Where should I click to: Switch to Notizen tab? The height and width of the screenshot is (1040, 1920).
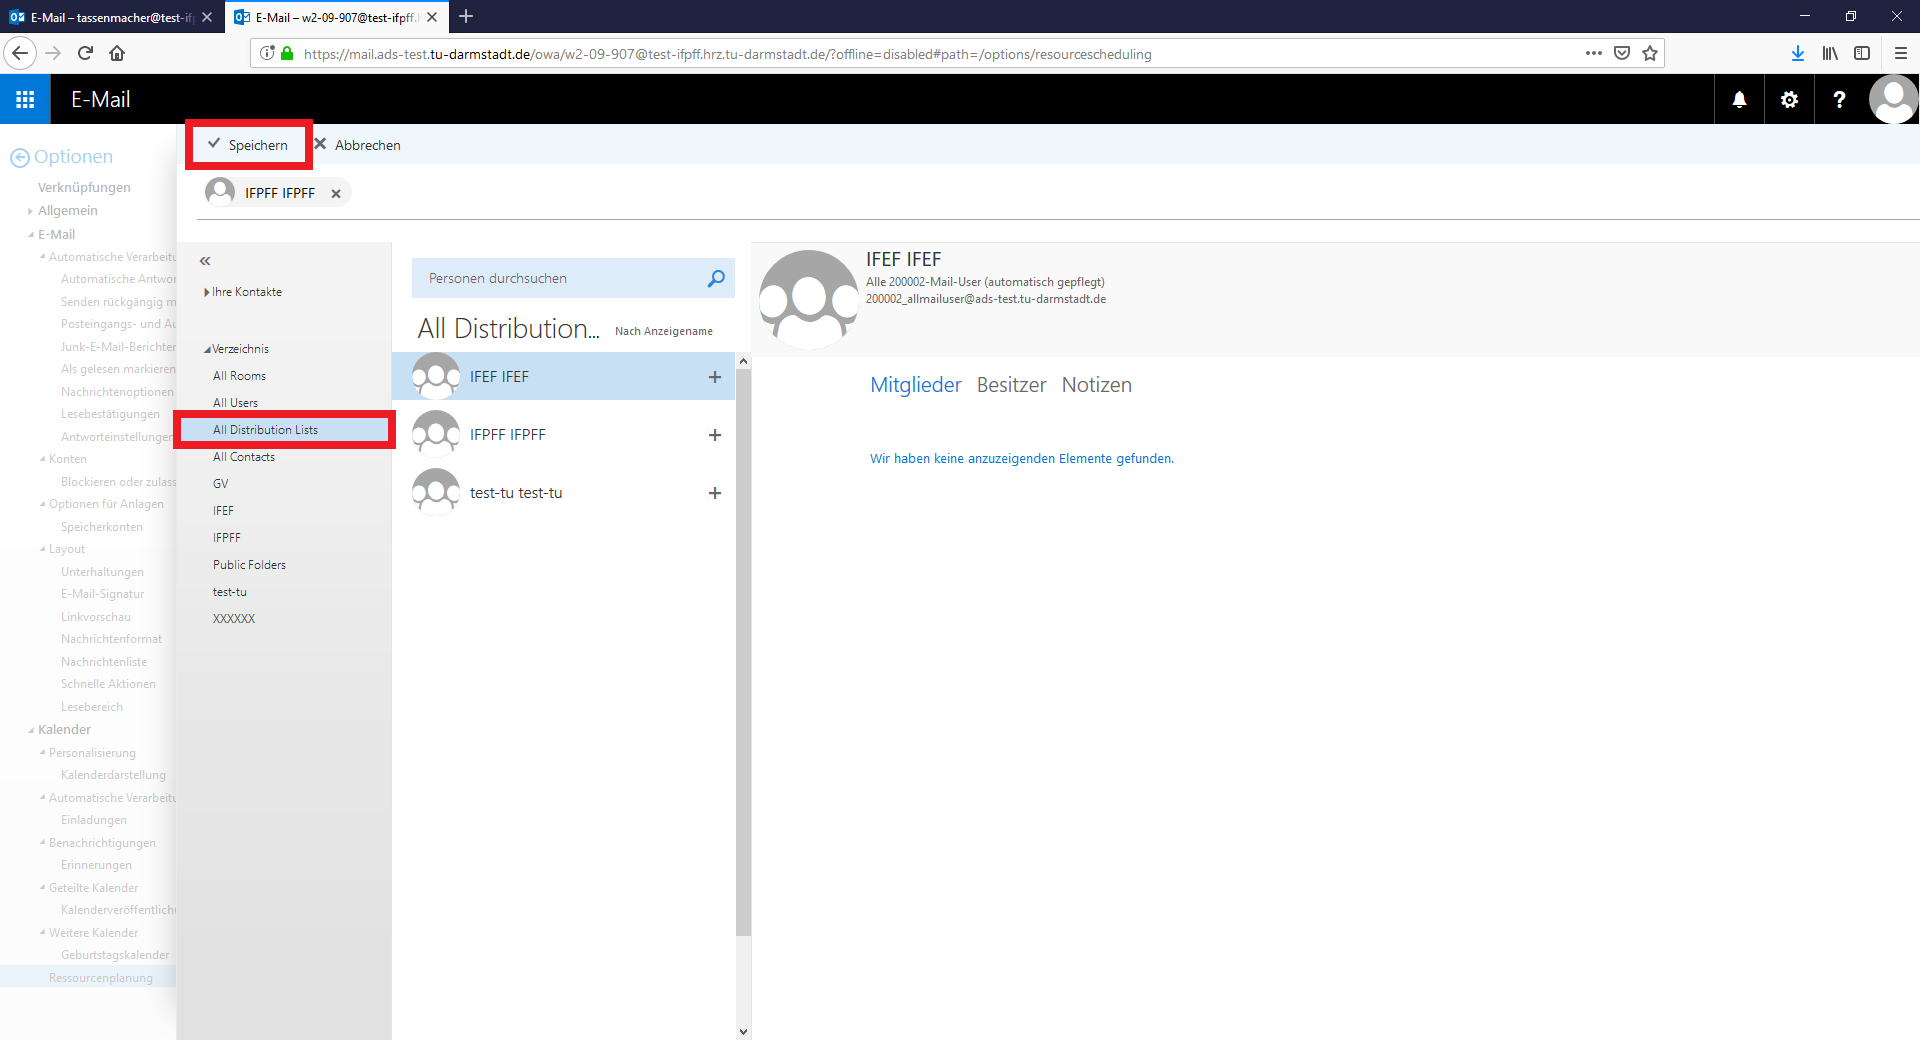click(1097, 385)
